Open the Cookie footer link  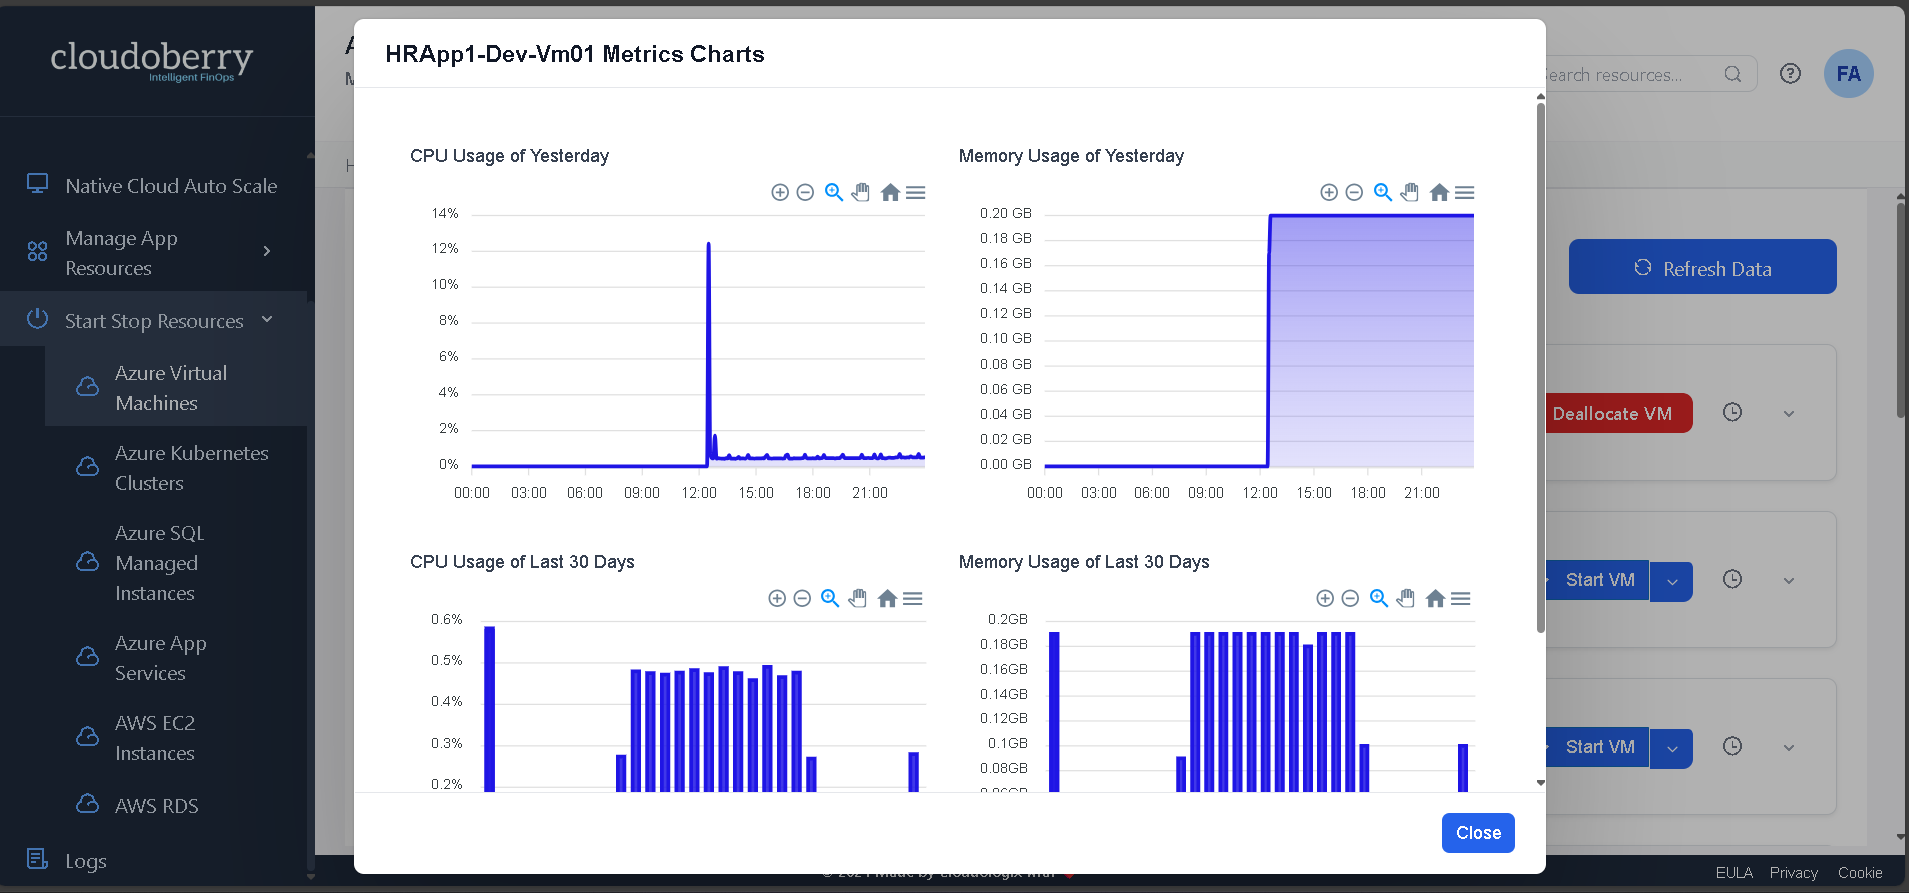click(1860, 873)
